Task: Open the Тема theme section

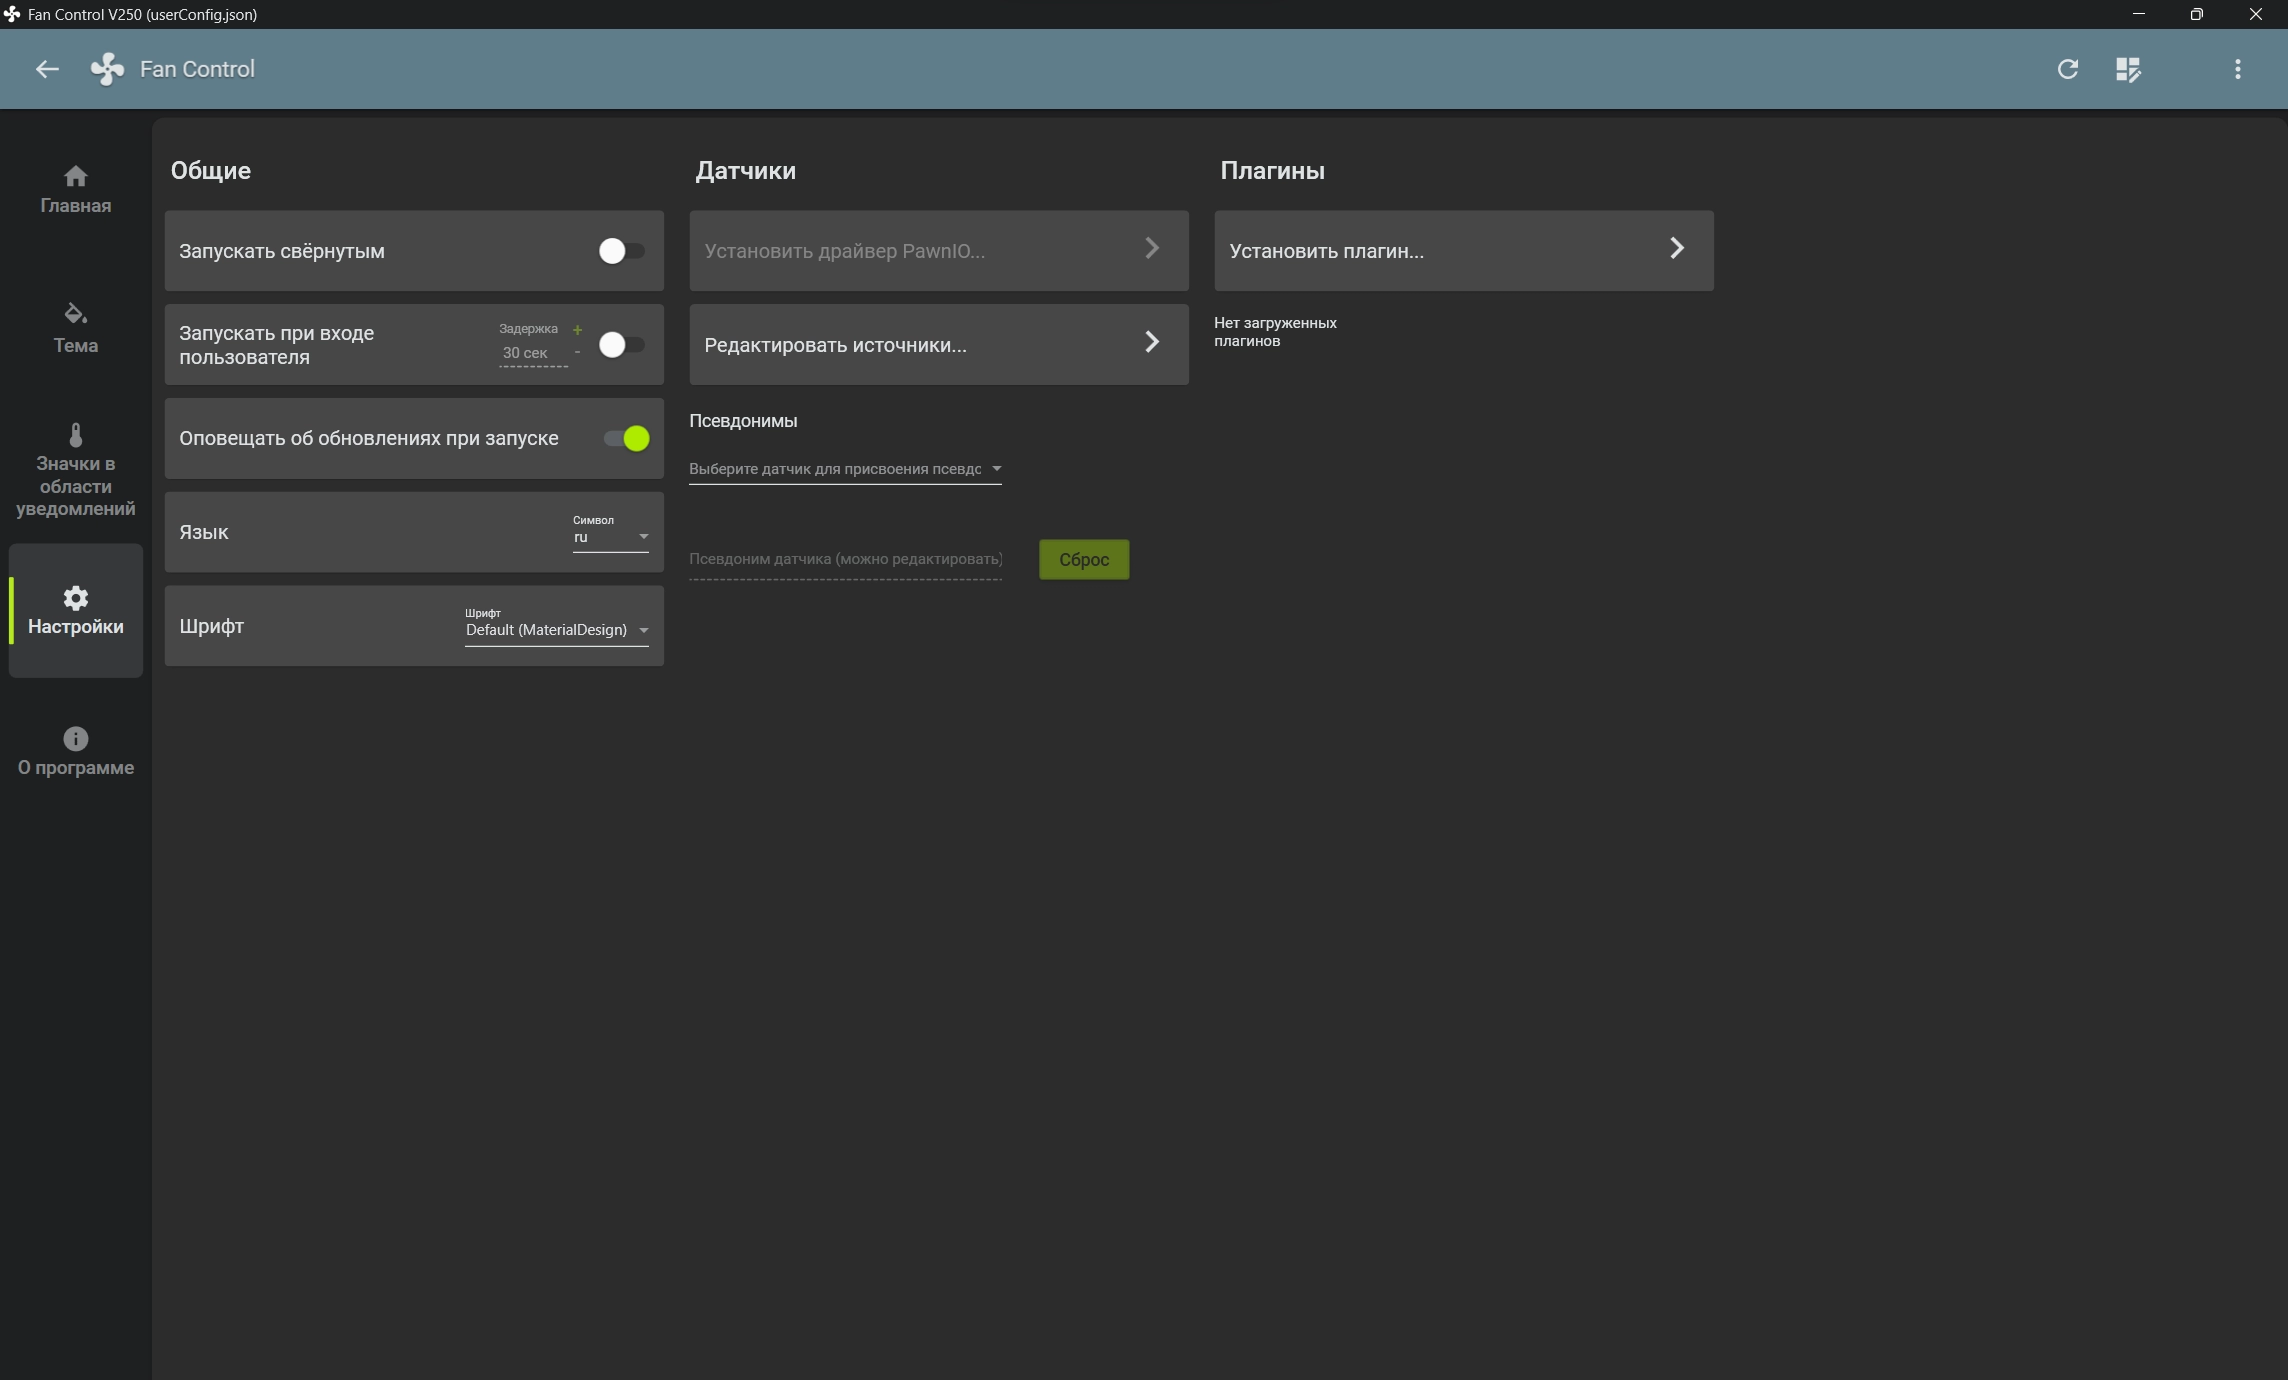Action: coord(75,328)
